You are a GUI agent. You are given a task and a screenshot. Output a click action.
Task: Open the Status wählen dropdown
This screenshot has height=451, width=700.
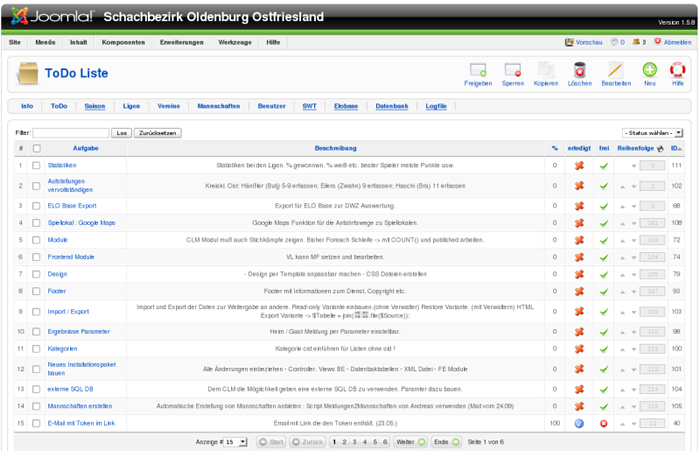(652, 132)
